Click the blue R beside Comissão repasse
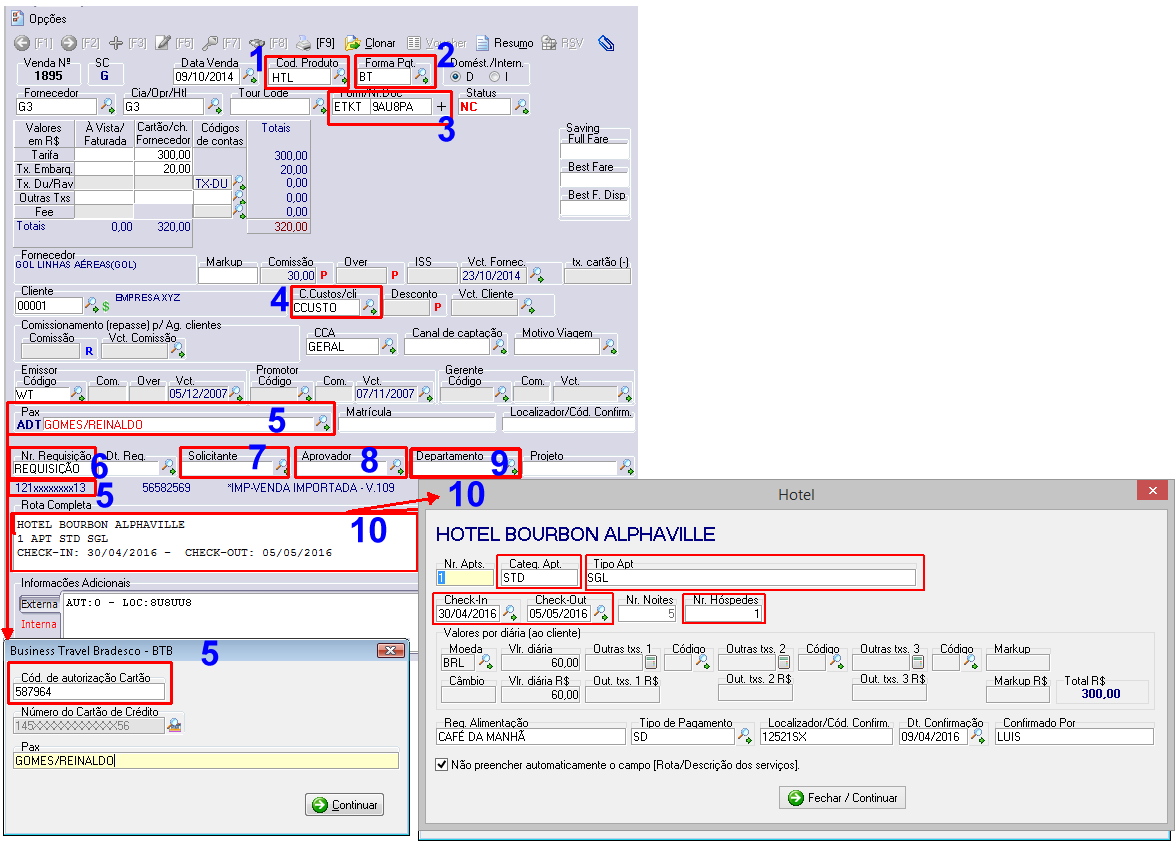The height and width of the screenshot is (850, 1176). pos(89,351)
